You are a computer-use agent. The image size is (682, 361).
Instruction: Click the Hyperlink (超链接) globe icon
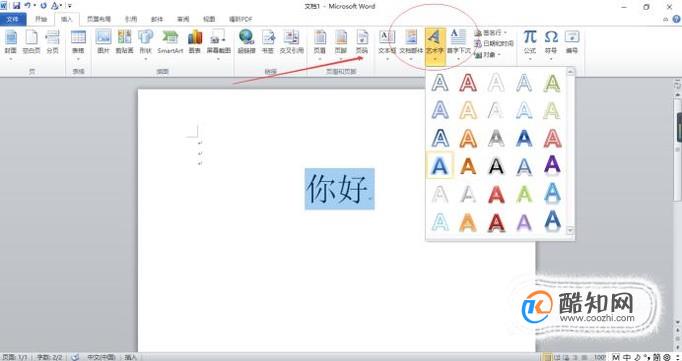pos(246,42)
